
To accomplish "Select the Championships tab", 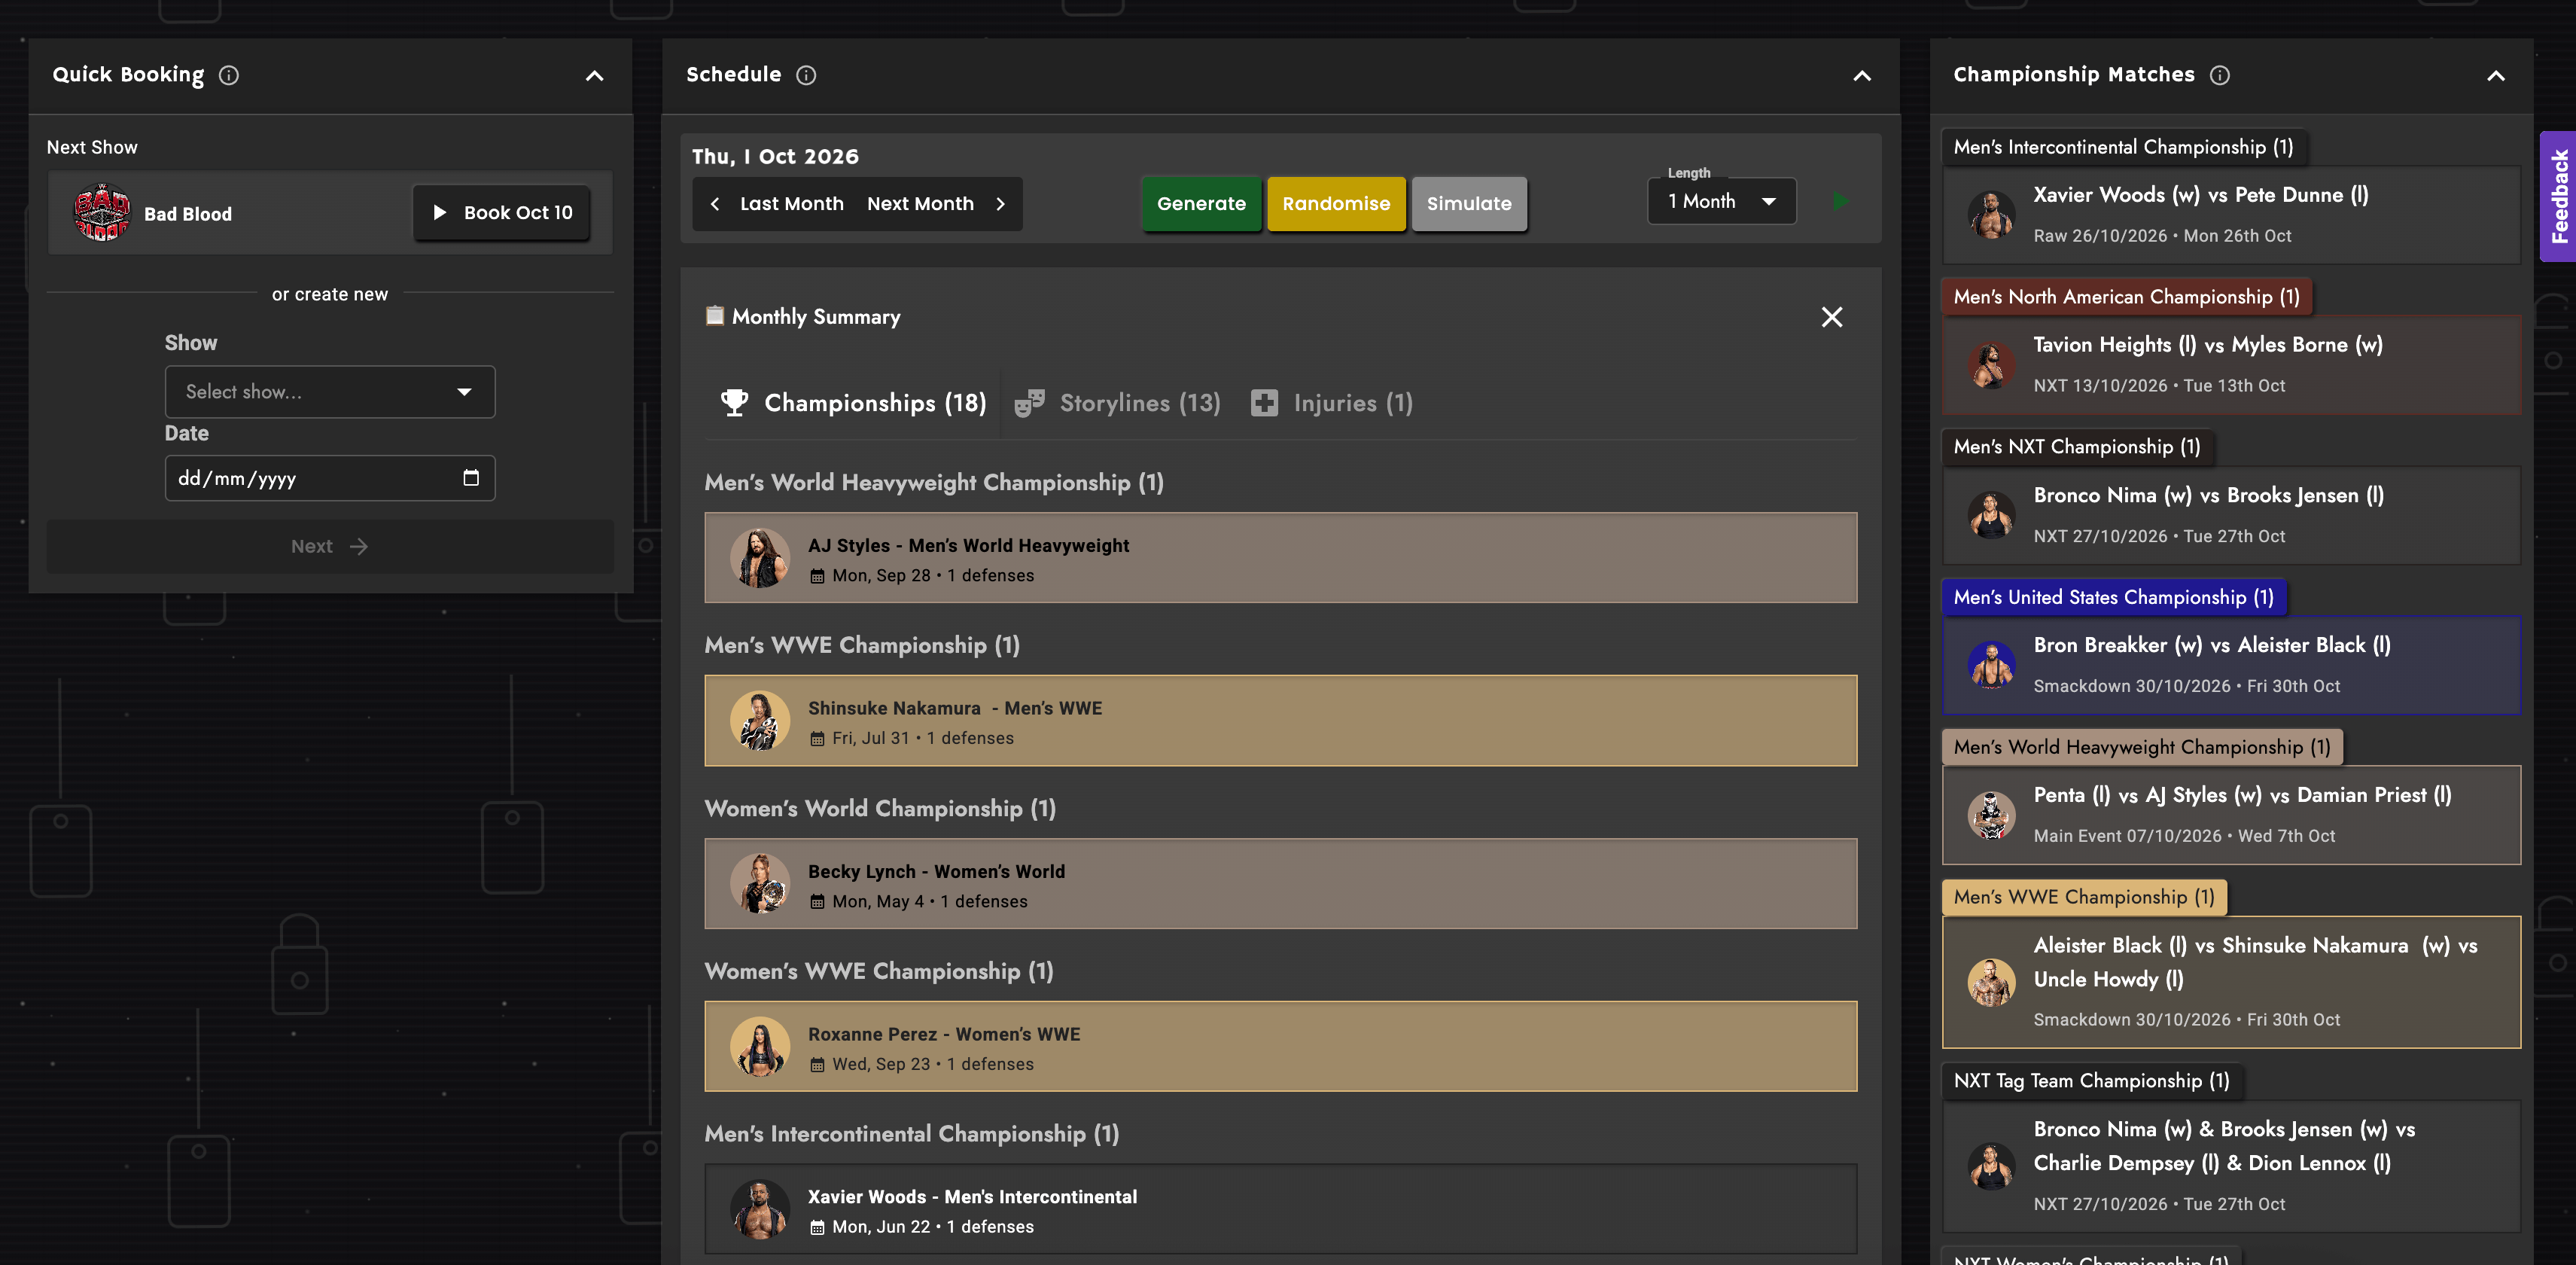I will point(853,403).
